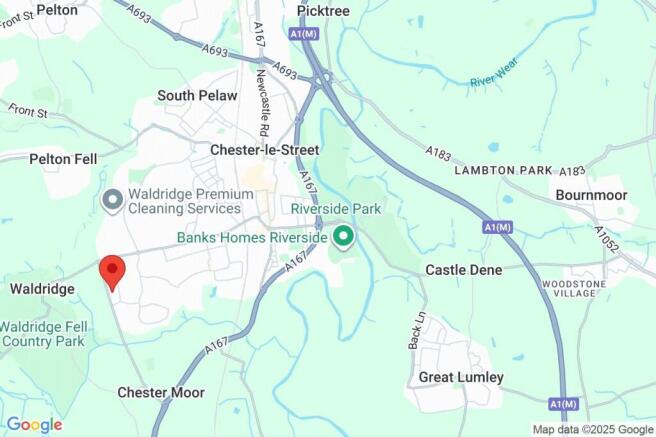This screenshot has width=656, height=437.
Task: Open the Google logo link
Action: 35,425
